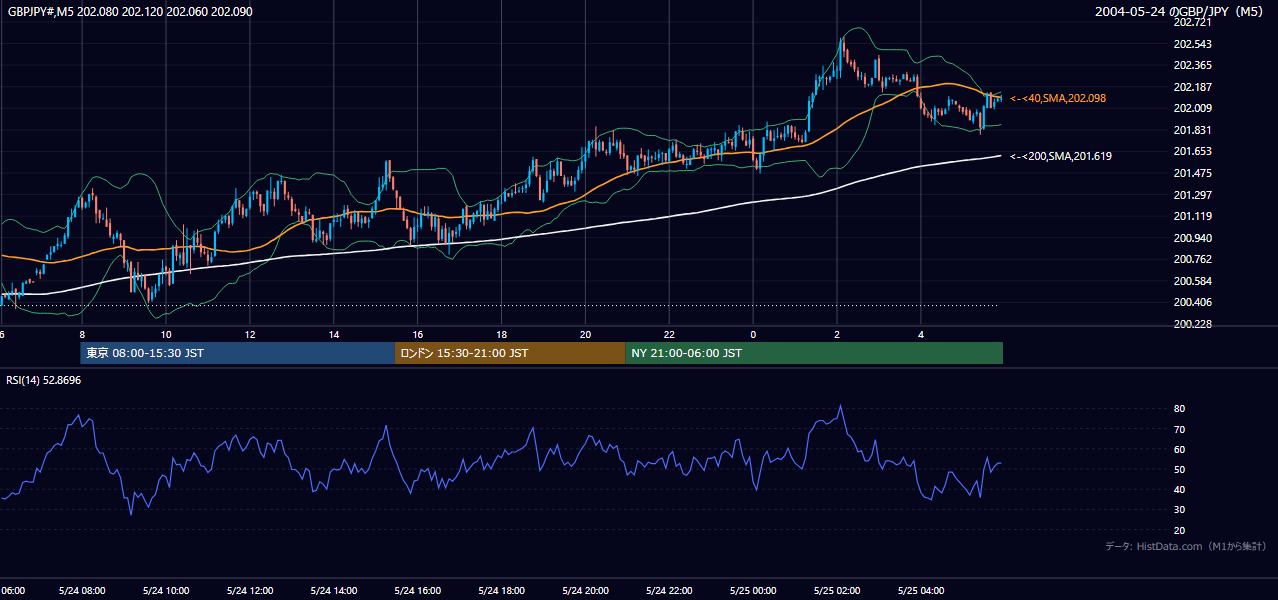
Task: Click RSI scale value 70
Action: (1179, 429)
